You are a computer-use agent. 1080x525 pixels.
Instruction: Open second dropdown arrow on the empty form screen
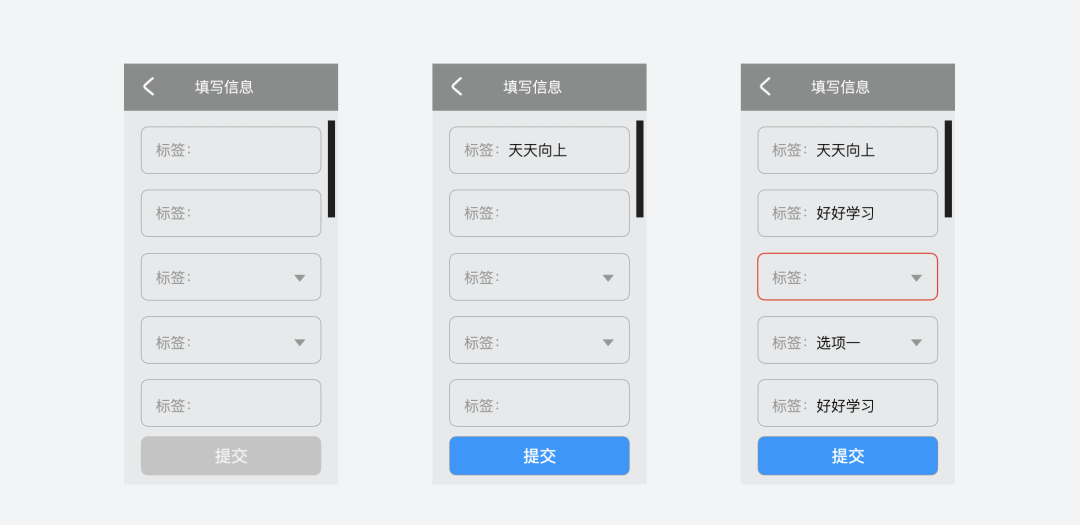coord(300,342)
